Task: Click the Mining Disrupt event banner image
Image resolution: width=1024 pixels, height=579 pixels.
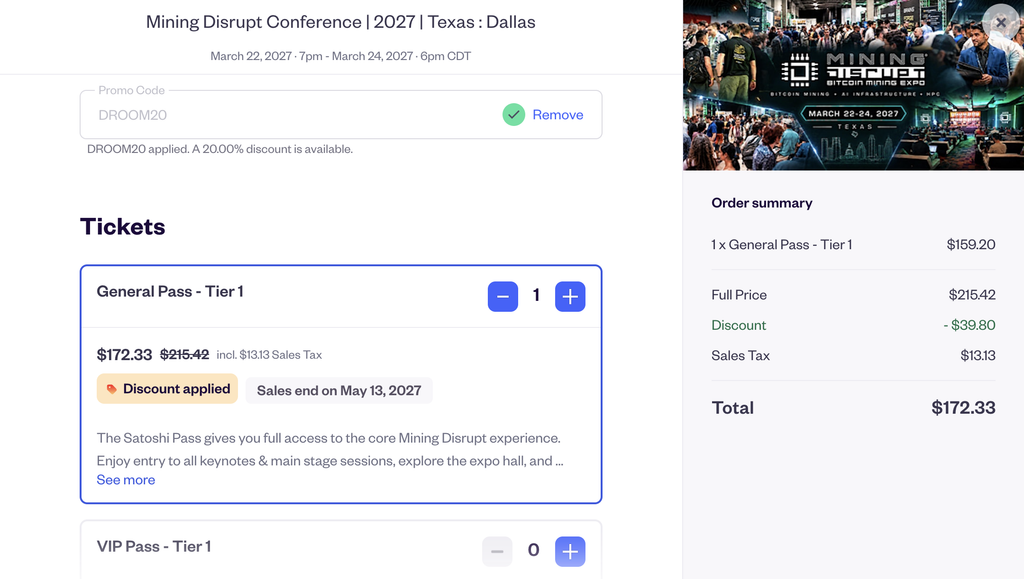Action: [x=853, y=85]
